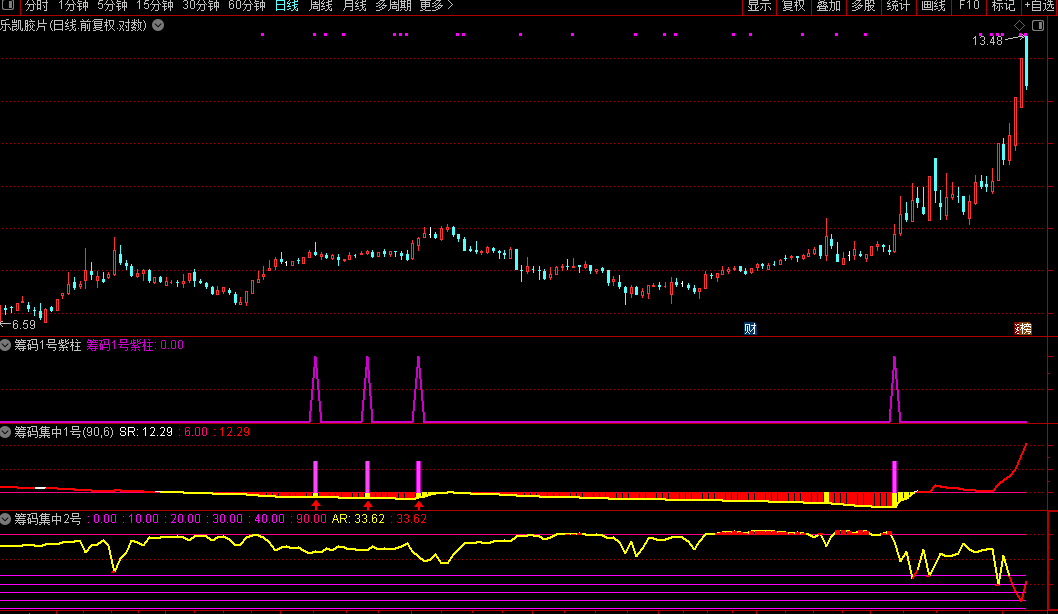Toggle the left sidebar panel icon
This screenshot has width=1058, height=614.
pos(7,6)
